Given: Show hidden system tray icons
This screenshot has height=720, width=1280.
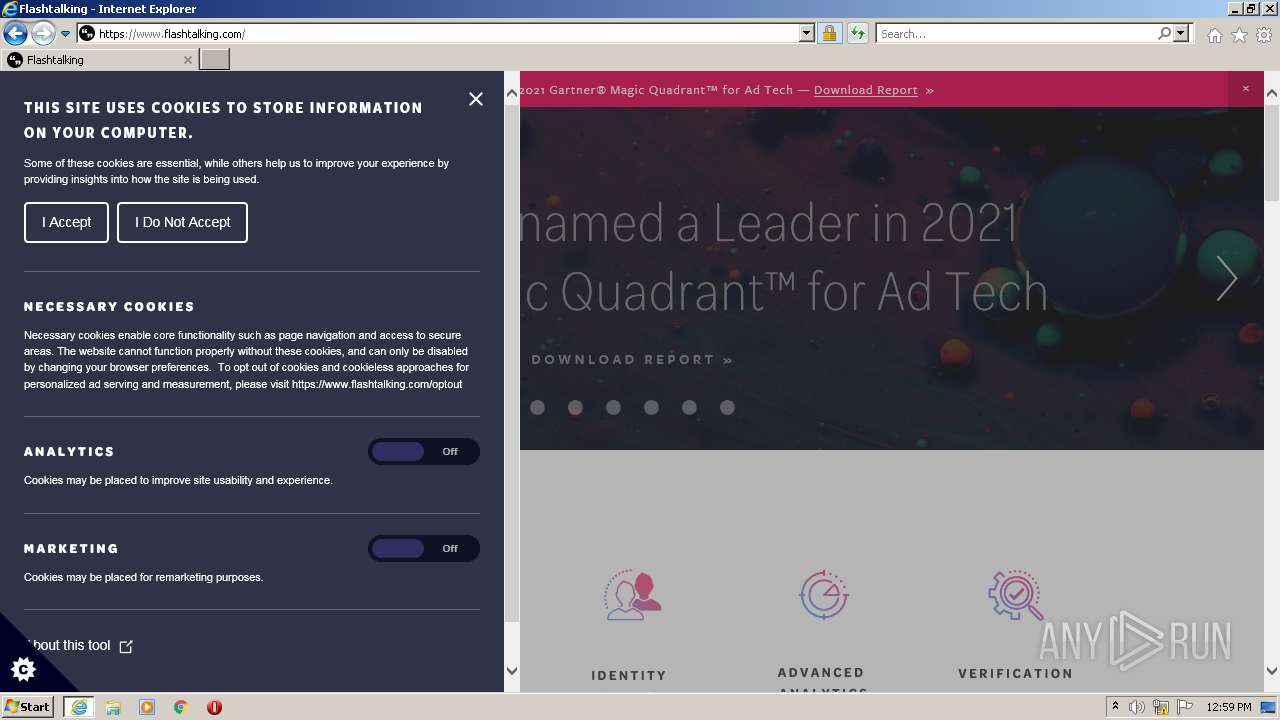Looking at the screenshot, I should pyautogui.click(x=1116, y=707).
